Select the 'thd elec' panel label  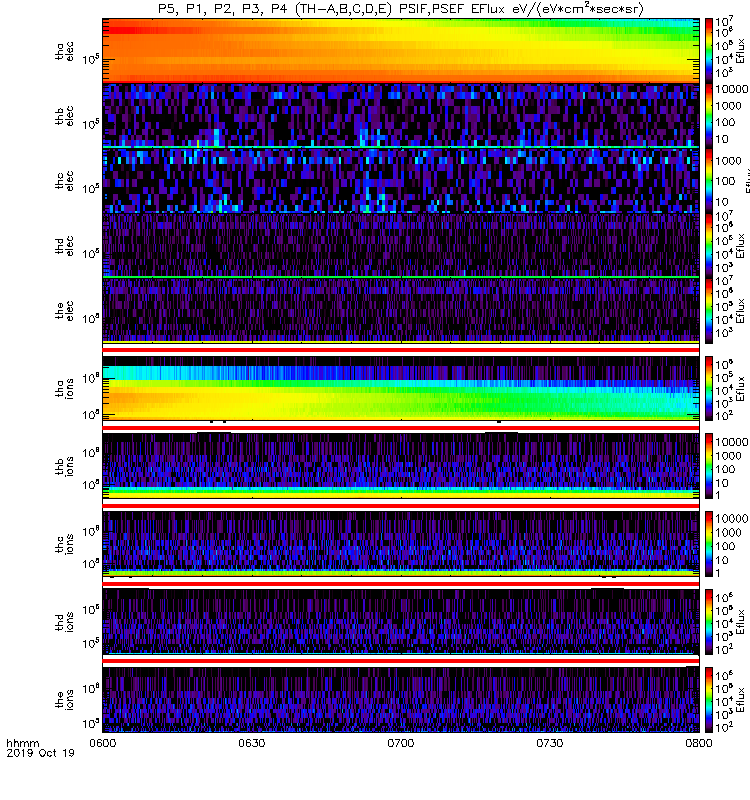point(65,245)
